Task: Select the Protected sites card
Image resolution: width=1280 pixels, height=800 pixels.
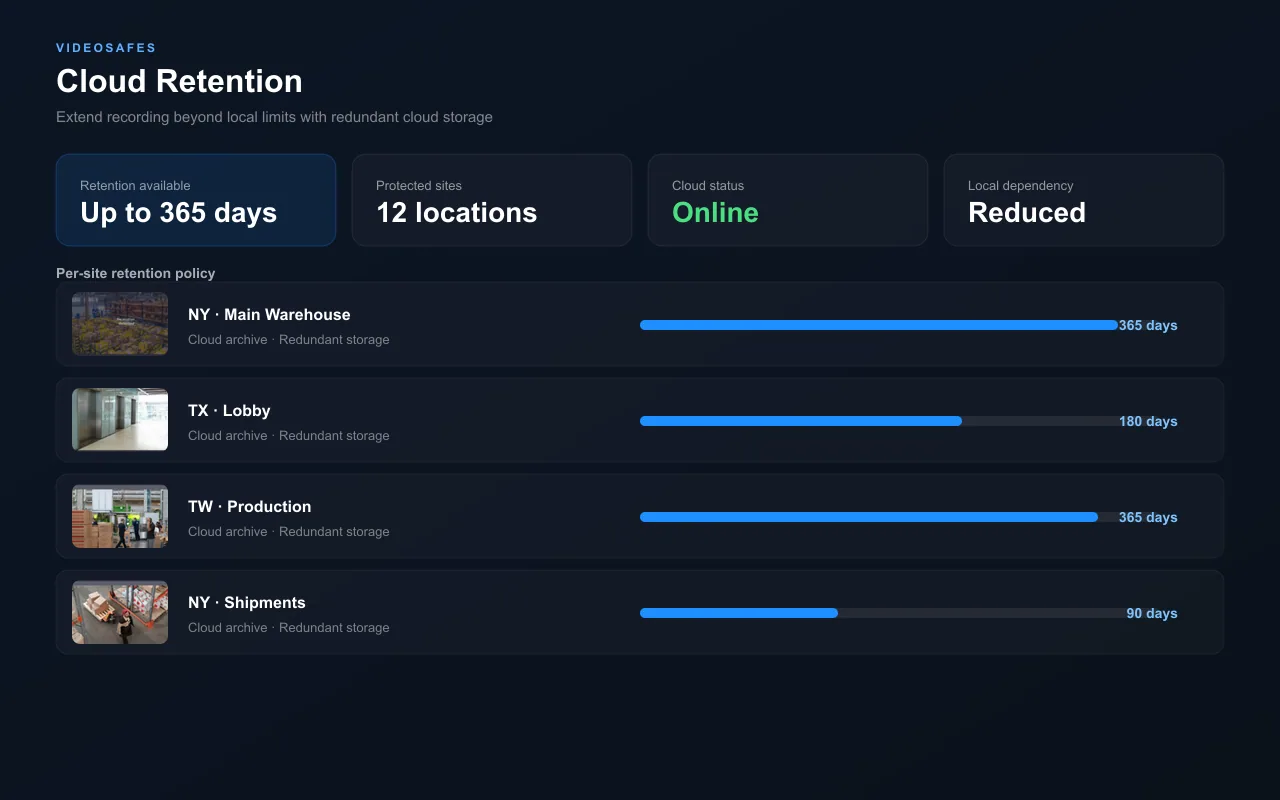Action: pyautogui.click(x=492, y=200)
